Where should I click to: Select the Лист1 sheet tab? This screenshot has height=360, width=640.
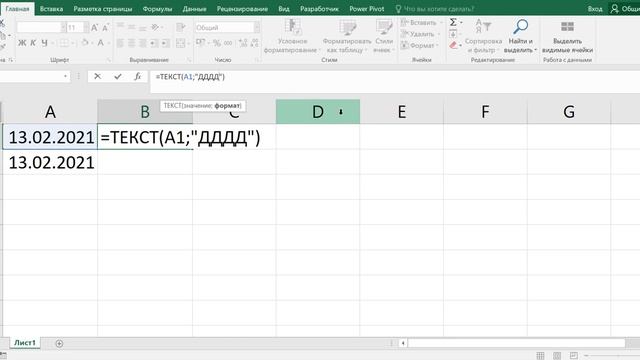[x=25, y=343]
